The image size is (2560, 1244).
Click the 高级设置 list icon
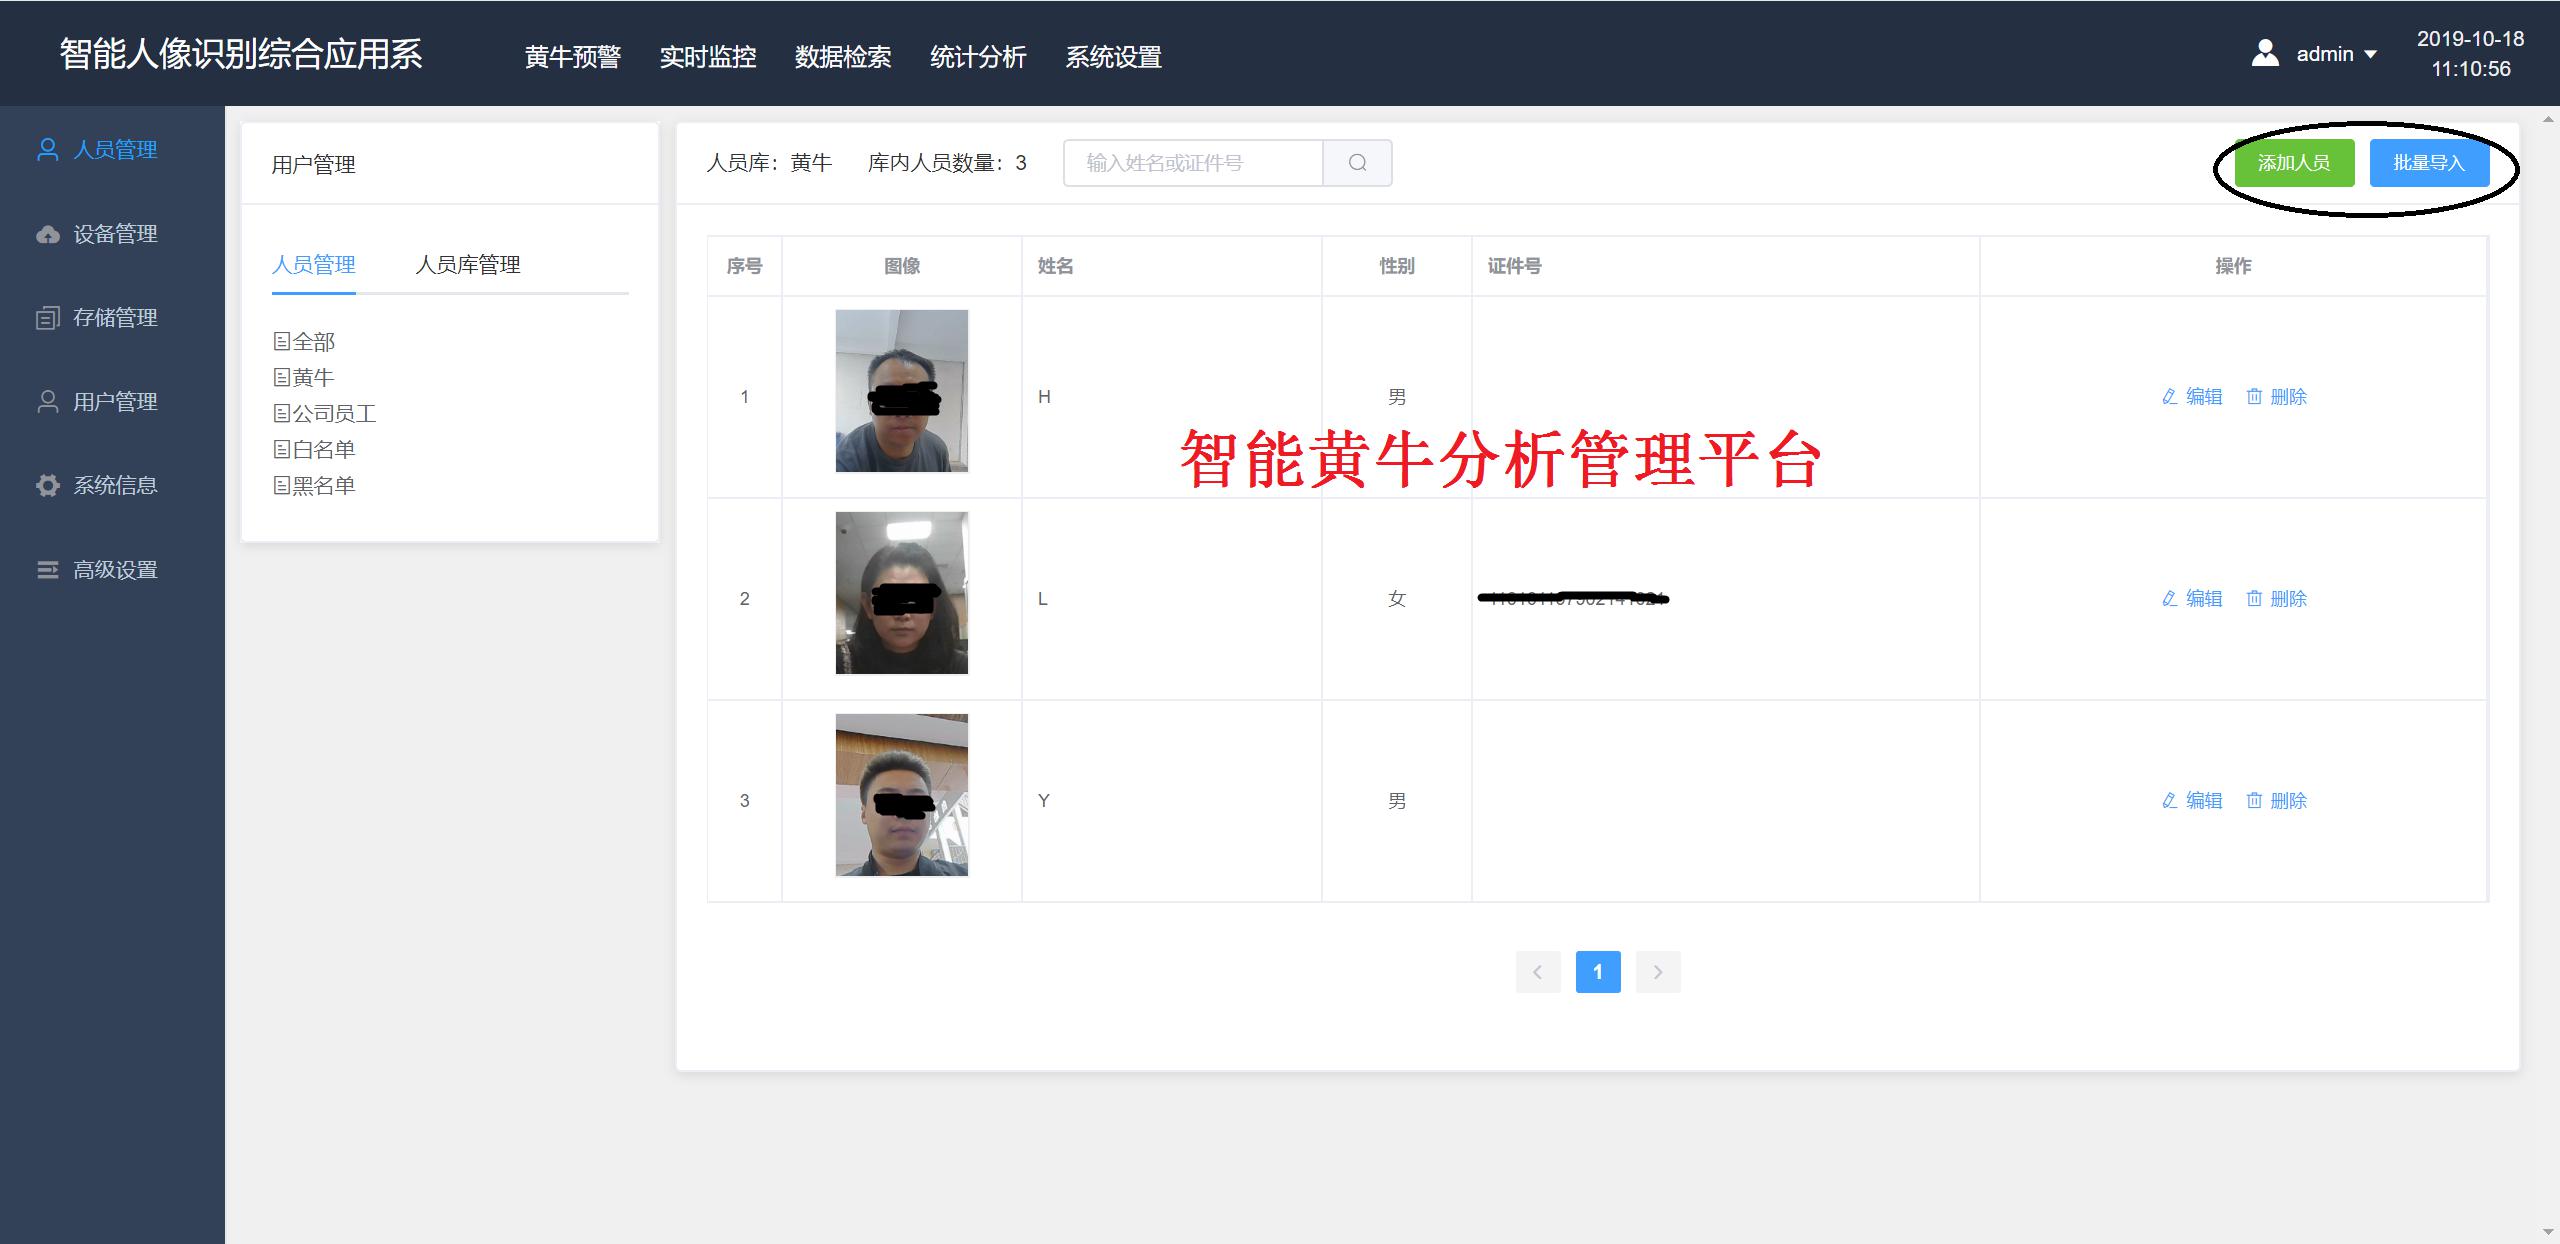tap(47, 570)
